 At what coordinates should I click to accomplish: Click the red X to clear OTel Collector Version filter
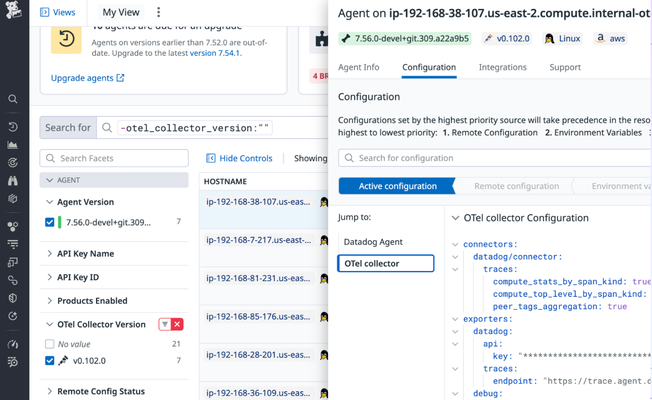pyautogui.click(x=177, y=324)
